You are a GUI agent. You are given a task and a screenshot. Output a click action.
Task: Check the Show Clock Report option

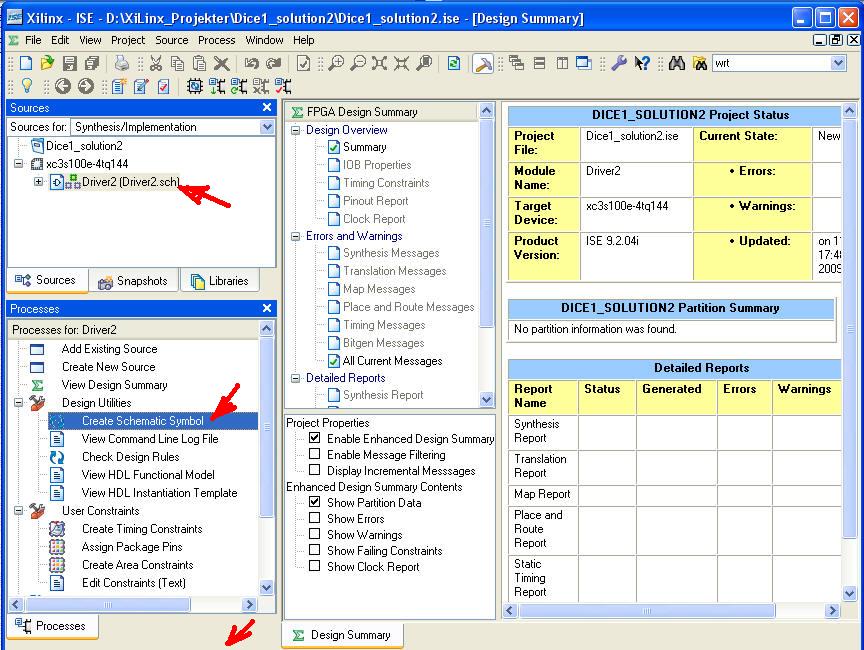(x=315, y=566)
